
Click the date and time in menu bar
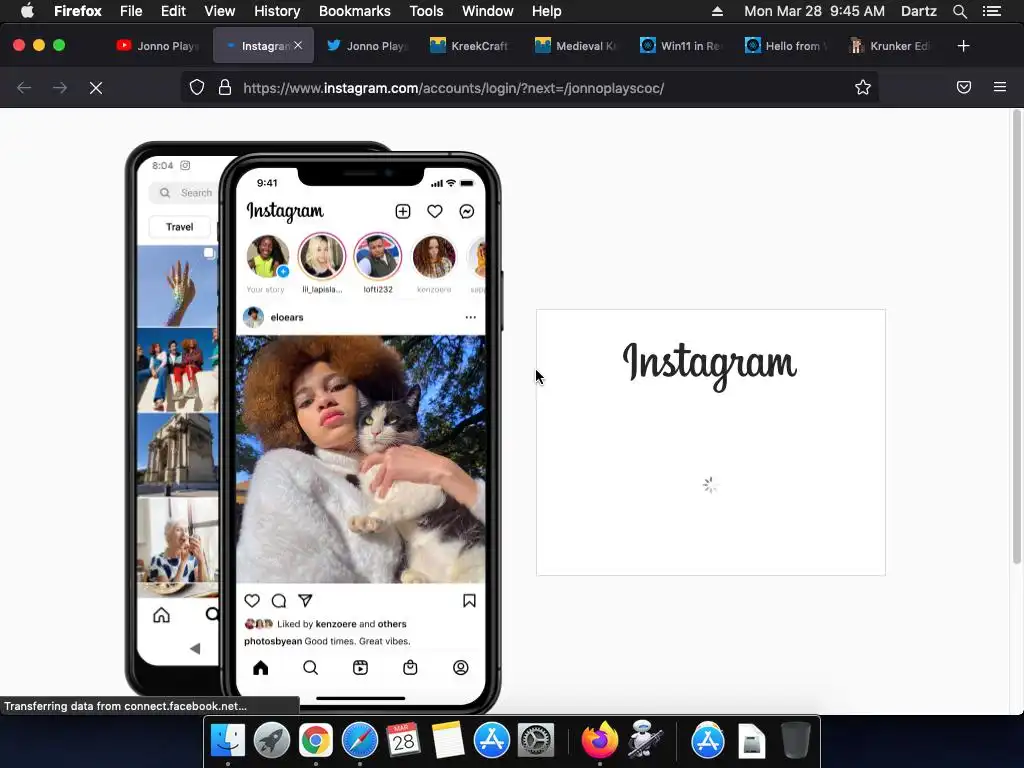[814, 11]
